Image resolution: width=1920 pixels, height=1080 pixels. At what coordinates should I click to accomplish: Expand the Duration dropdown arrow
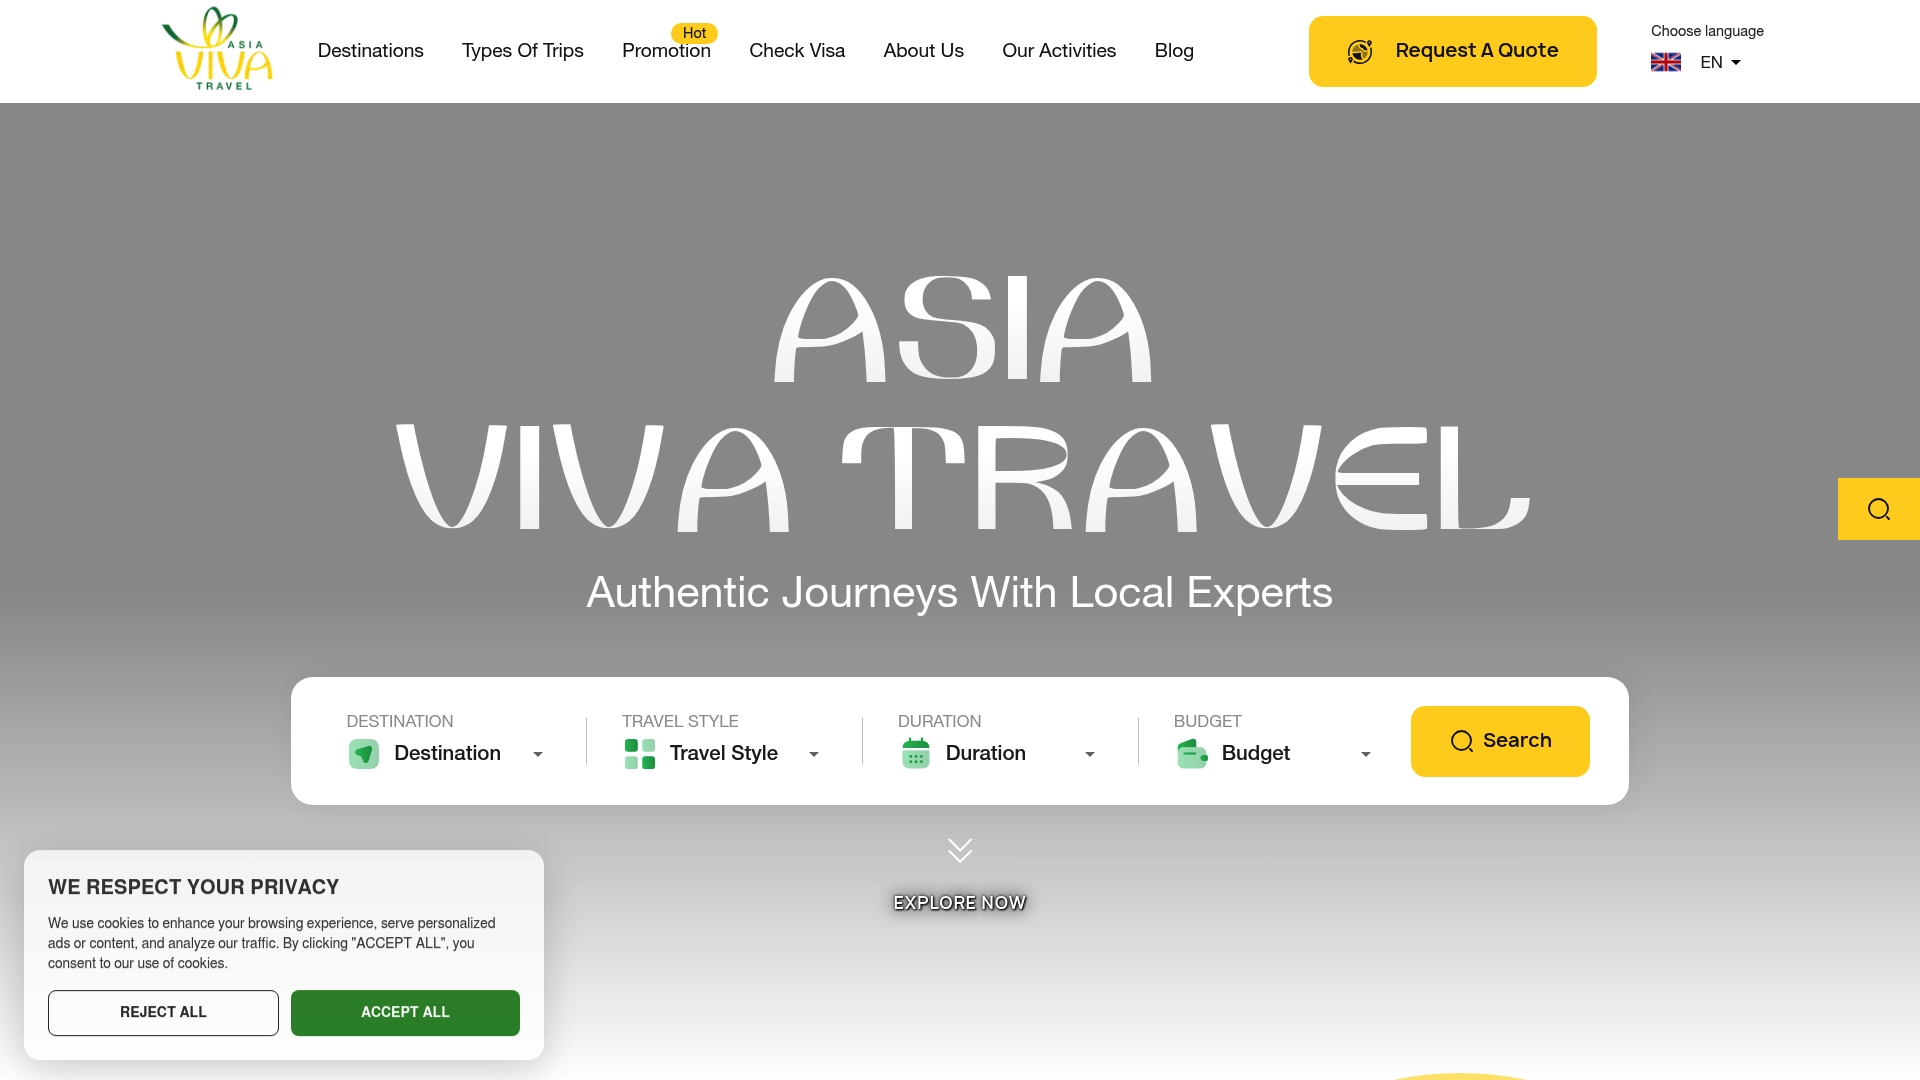tap(1090, 754)
